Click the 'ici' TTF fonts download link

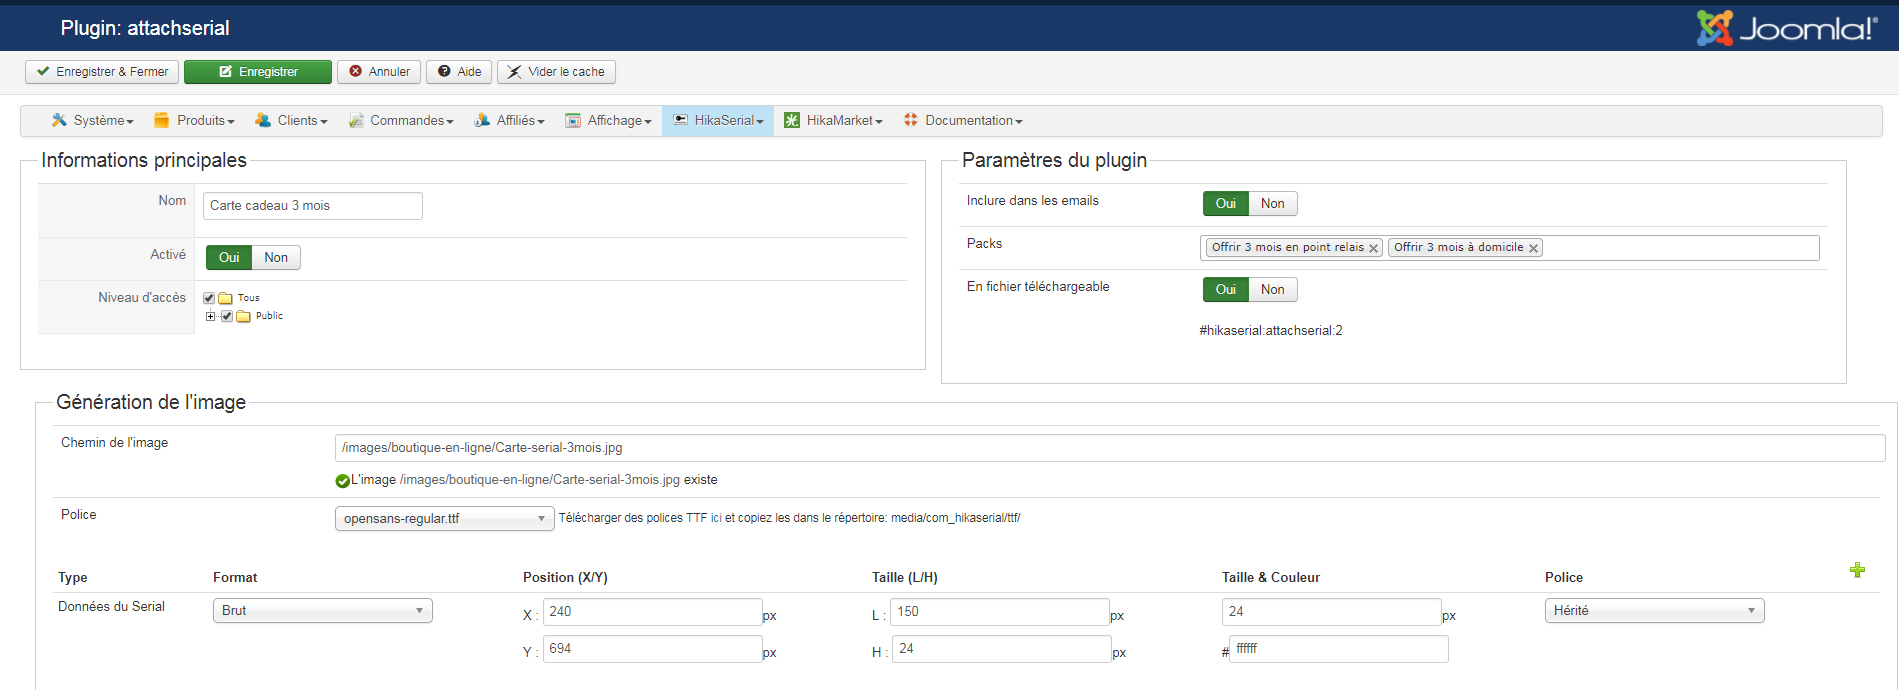click(x=716, y=518)
